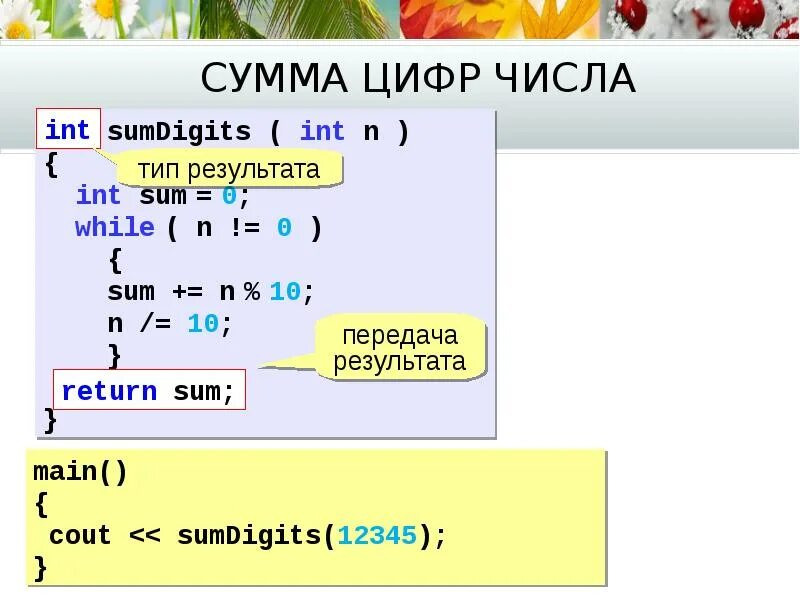The height and width of the screenshot is (600, 800).
Task: Click the loop condition "n != 0"
Action: pyautogui.click(x=244, y=228)
